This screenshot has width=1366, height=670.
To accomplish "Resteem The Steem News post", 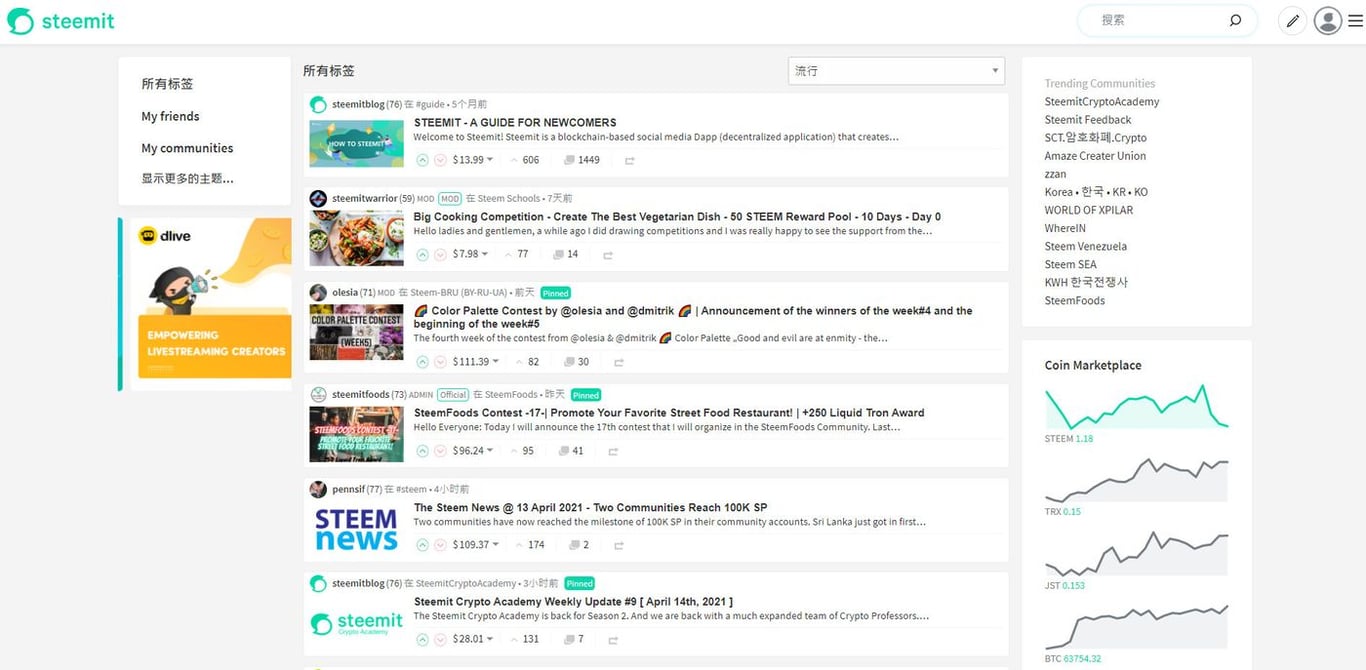I will point(619,545).
